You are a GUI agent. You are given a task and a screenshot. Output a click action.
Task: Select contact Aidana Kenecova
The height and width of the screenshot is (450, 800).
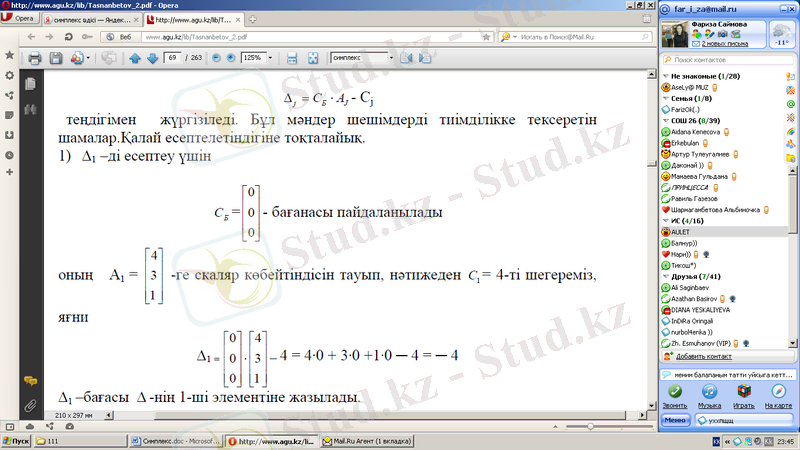(x=695, y=132)
